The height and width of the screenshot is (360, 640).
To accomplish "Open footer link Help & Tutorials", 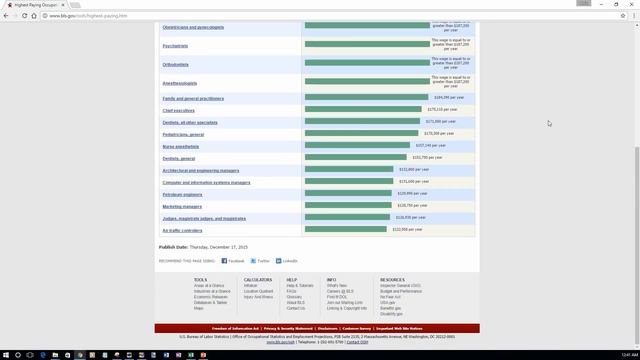I will (x=300, y=286).
